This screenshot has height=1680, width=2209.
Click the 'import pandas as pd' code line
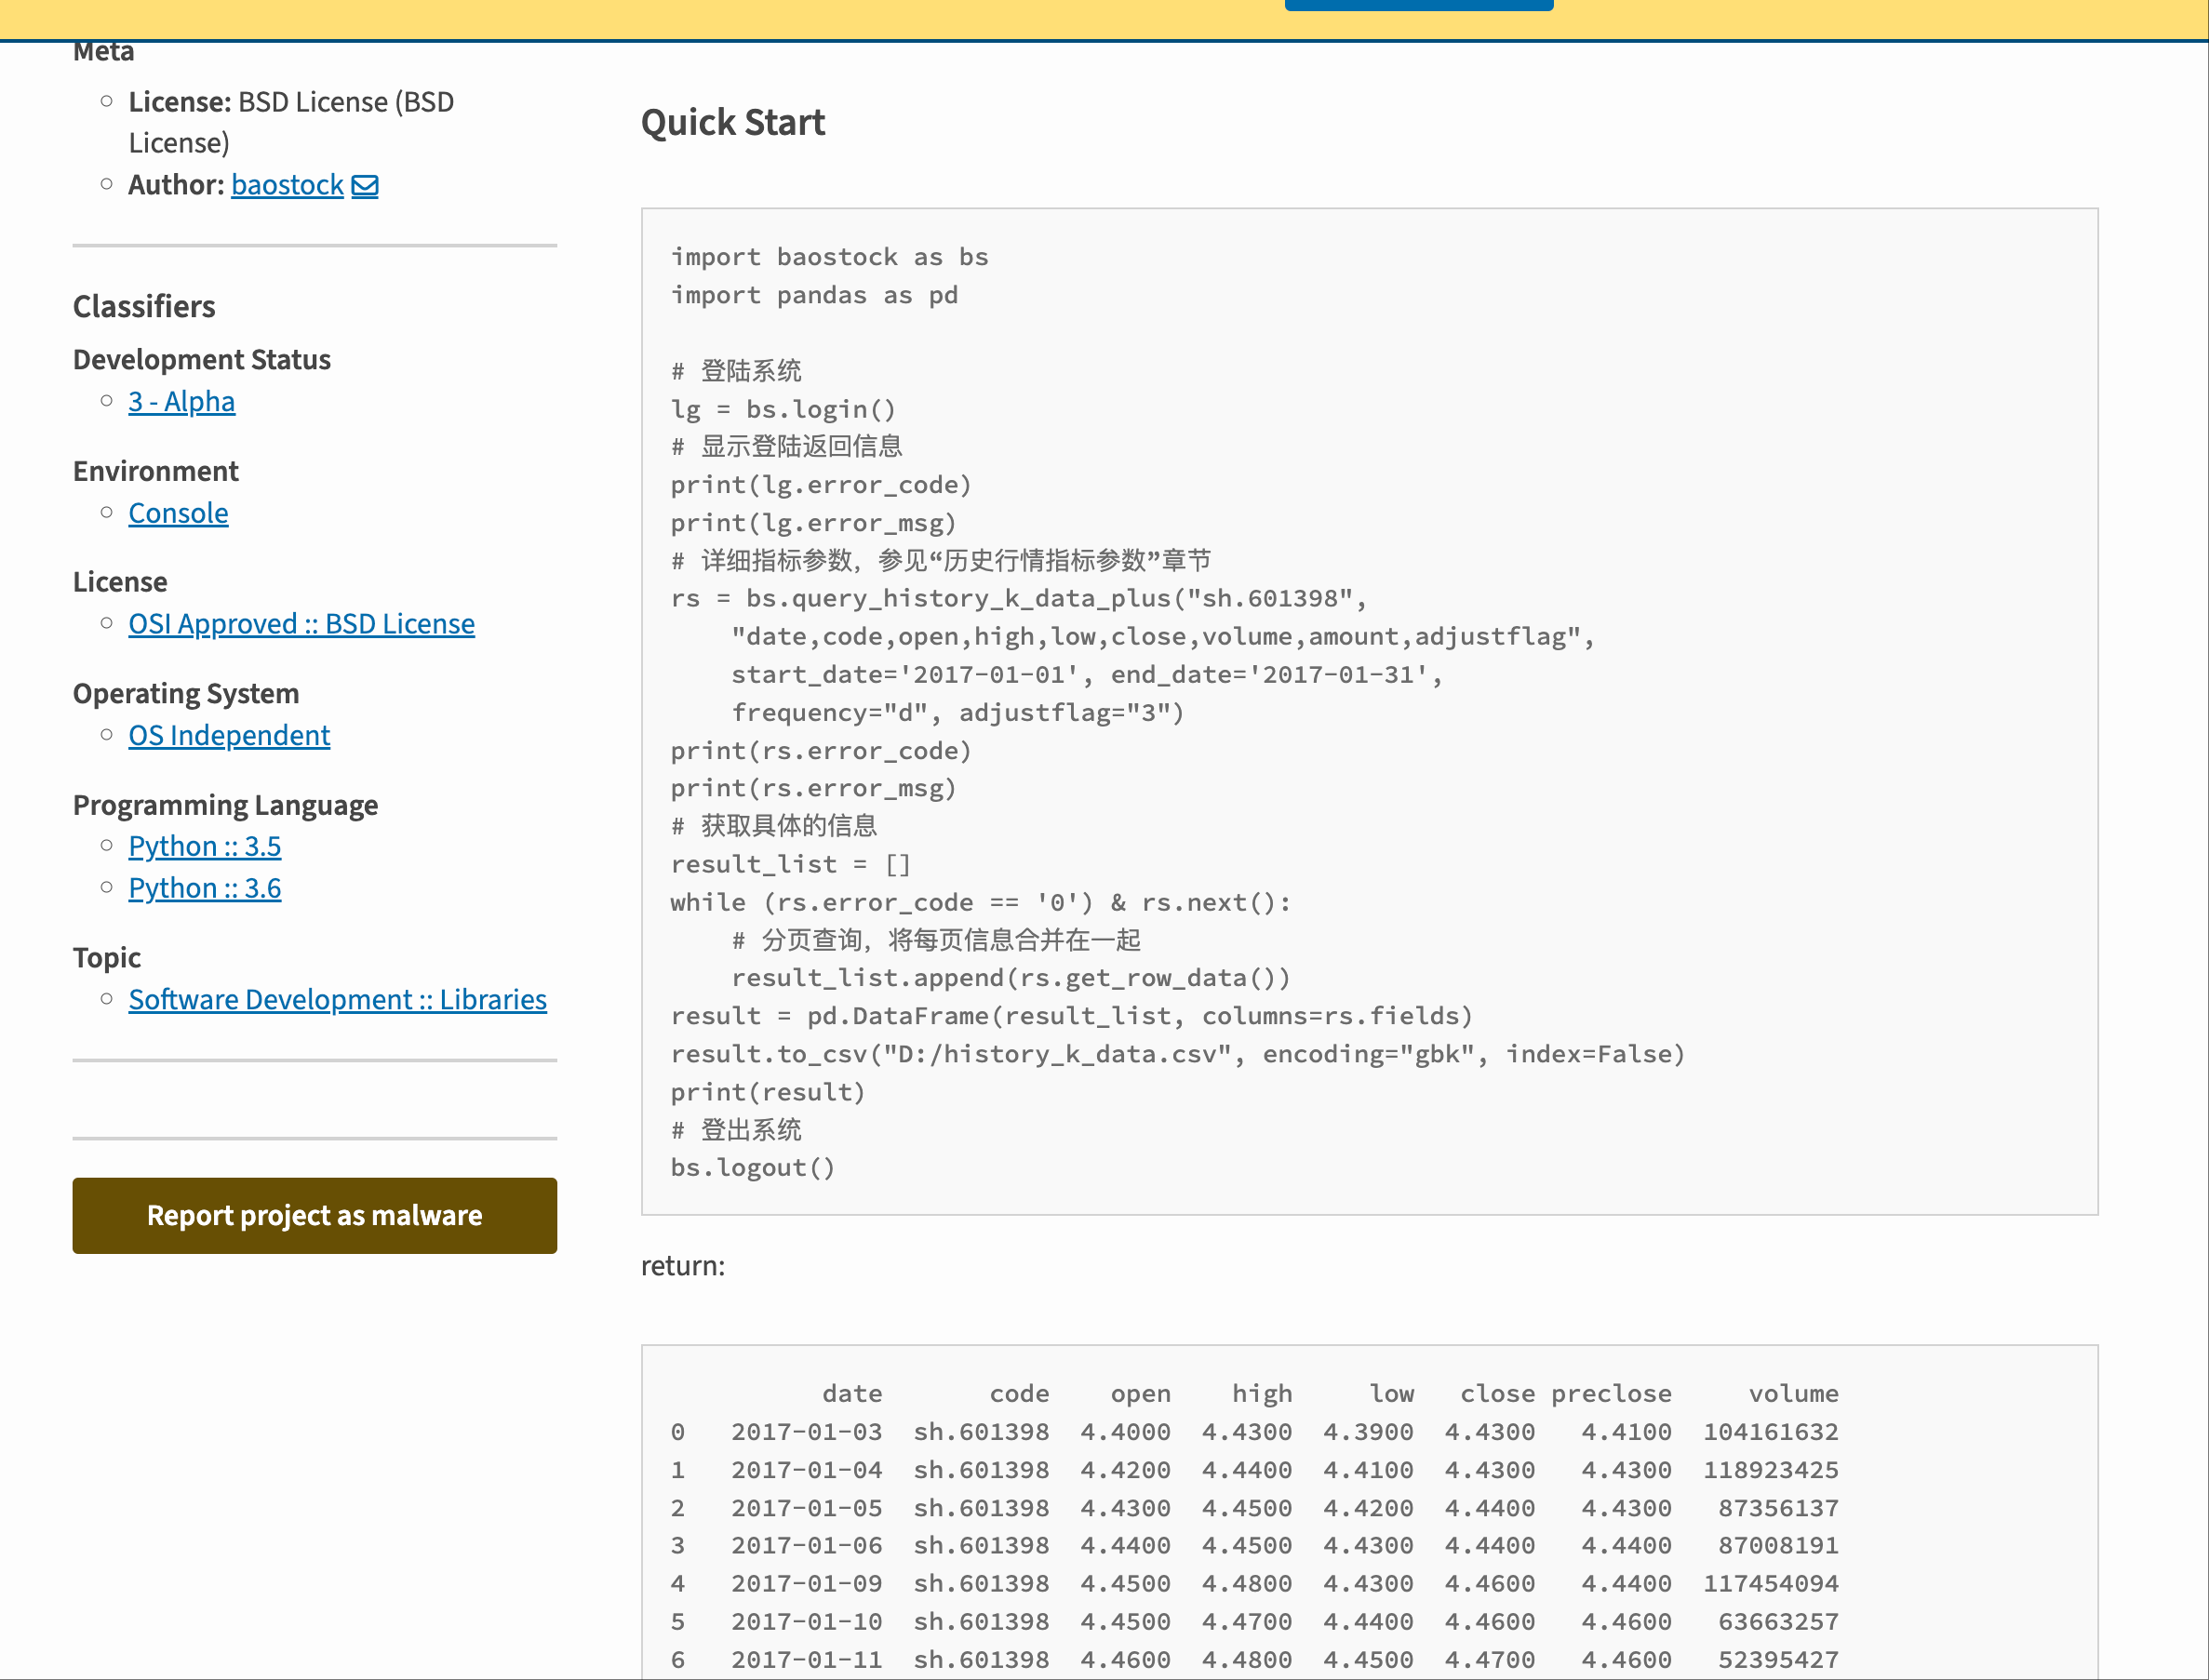click(x=815, y=295)
